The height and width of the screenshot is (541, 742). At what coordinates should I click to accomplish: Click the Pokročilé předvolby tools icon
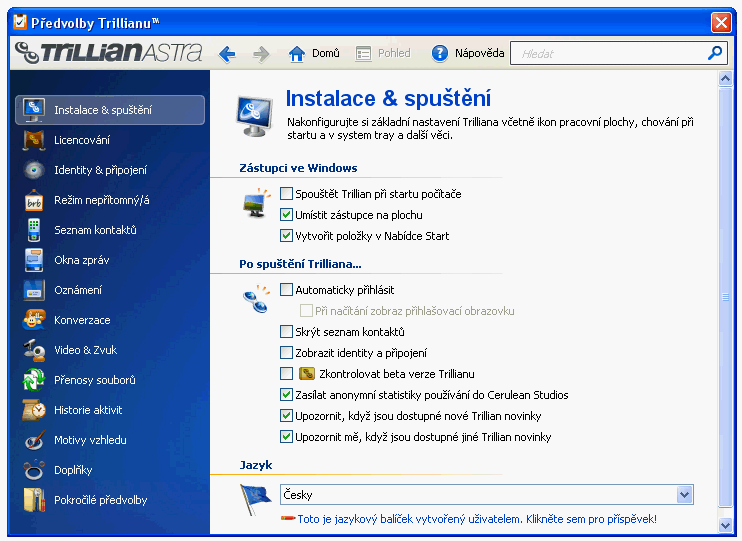34,500
